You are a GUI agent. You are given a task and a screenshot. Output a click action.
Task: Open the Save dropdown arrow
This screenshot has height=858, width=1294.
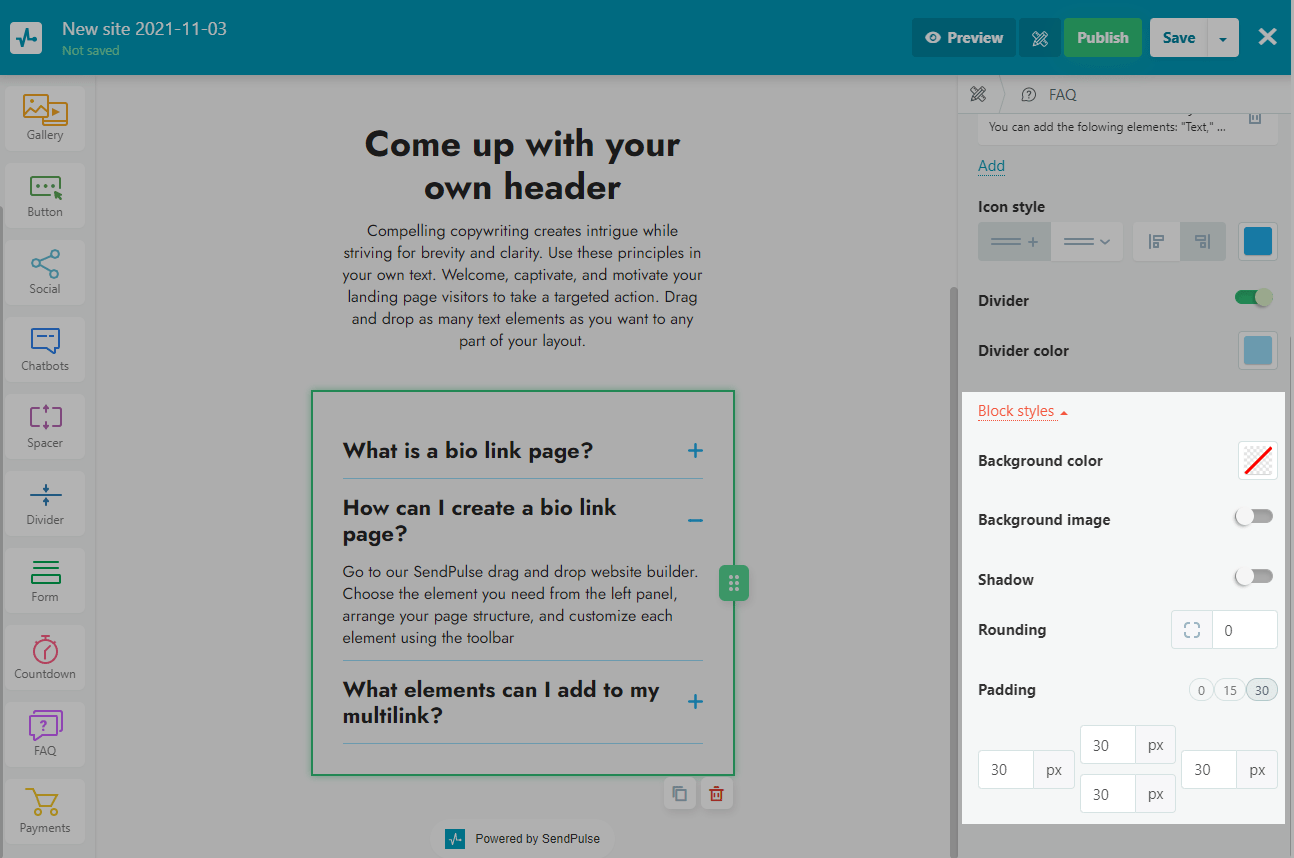click(x=1223, y=38)
